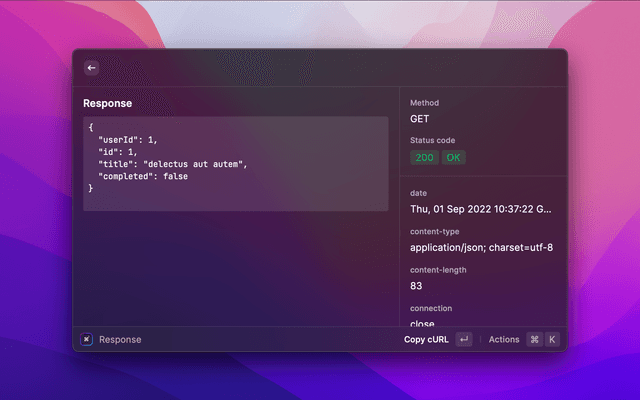
Task: Select the connection value close
Action: pyautogui.click(x=422, y=322)
